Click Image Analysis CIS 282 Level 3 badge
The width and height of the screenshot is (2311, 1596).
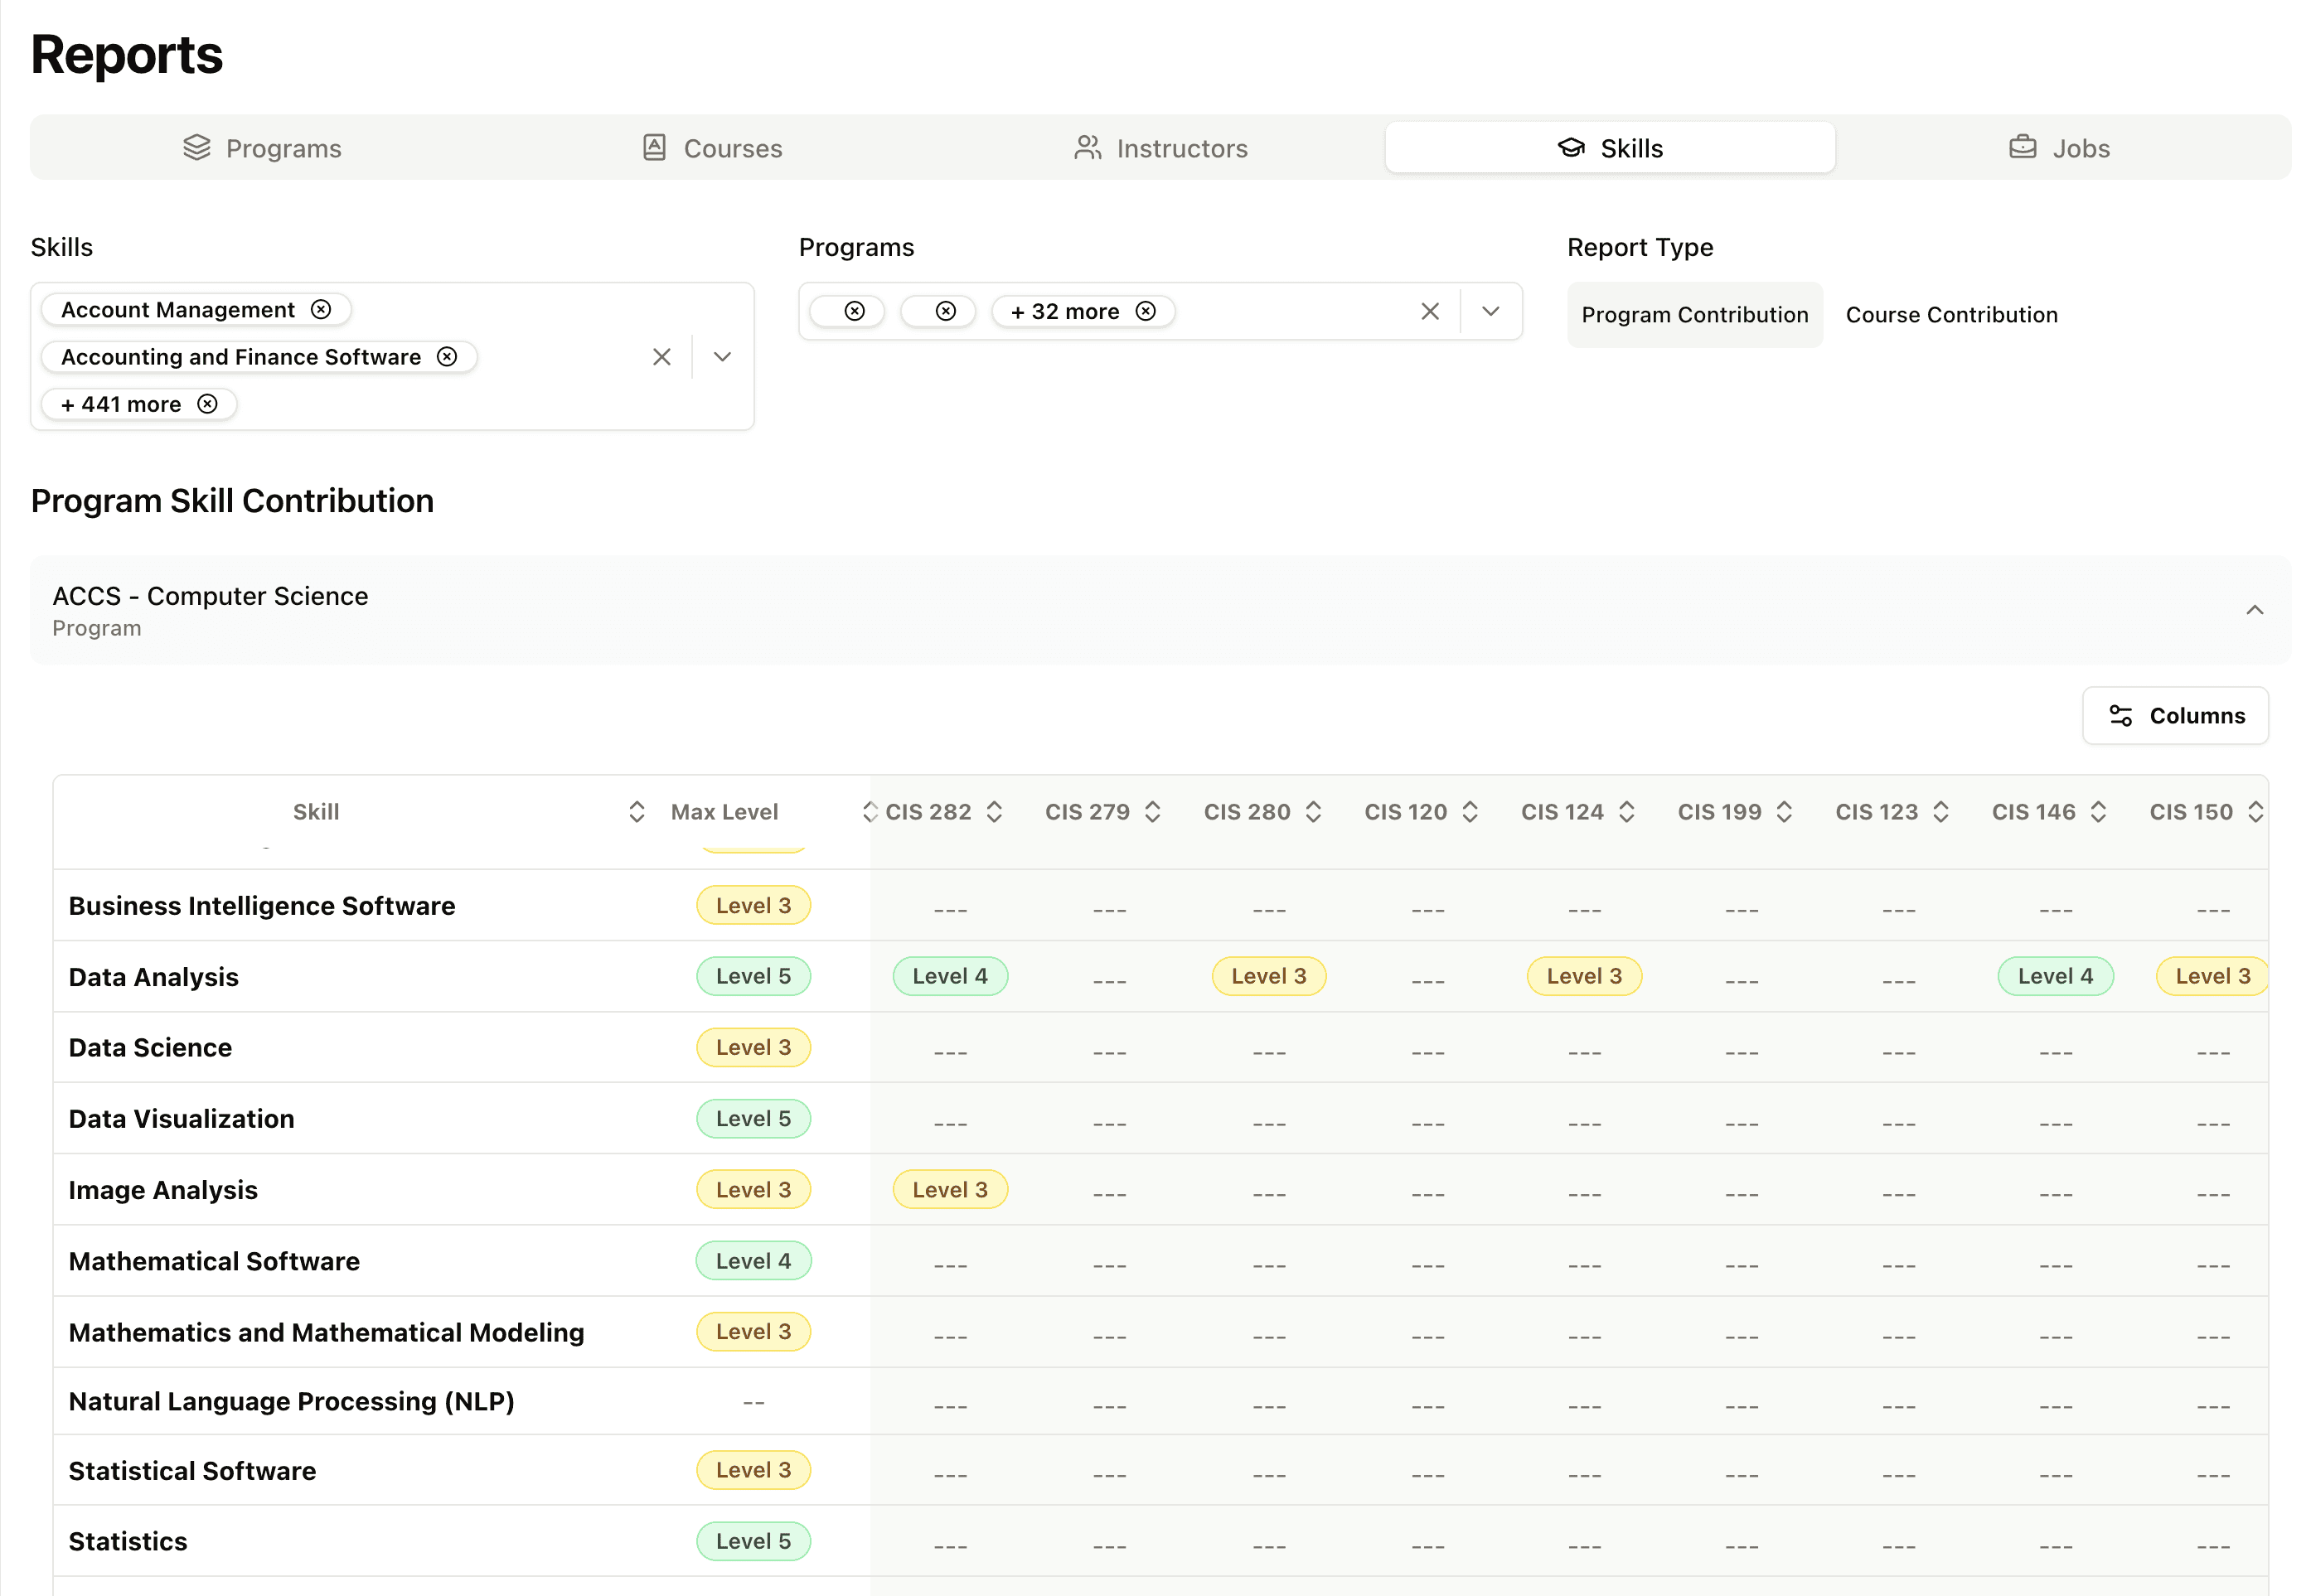point(949,1190)
